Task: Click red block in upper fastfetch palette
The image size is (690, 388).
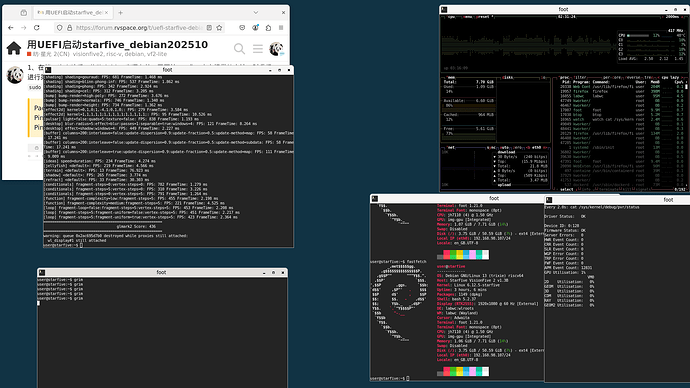Action: click(x=447, y=255)
